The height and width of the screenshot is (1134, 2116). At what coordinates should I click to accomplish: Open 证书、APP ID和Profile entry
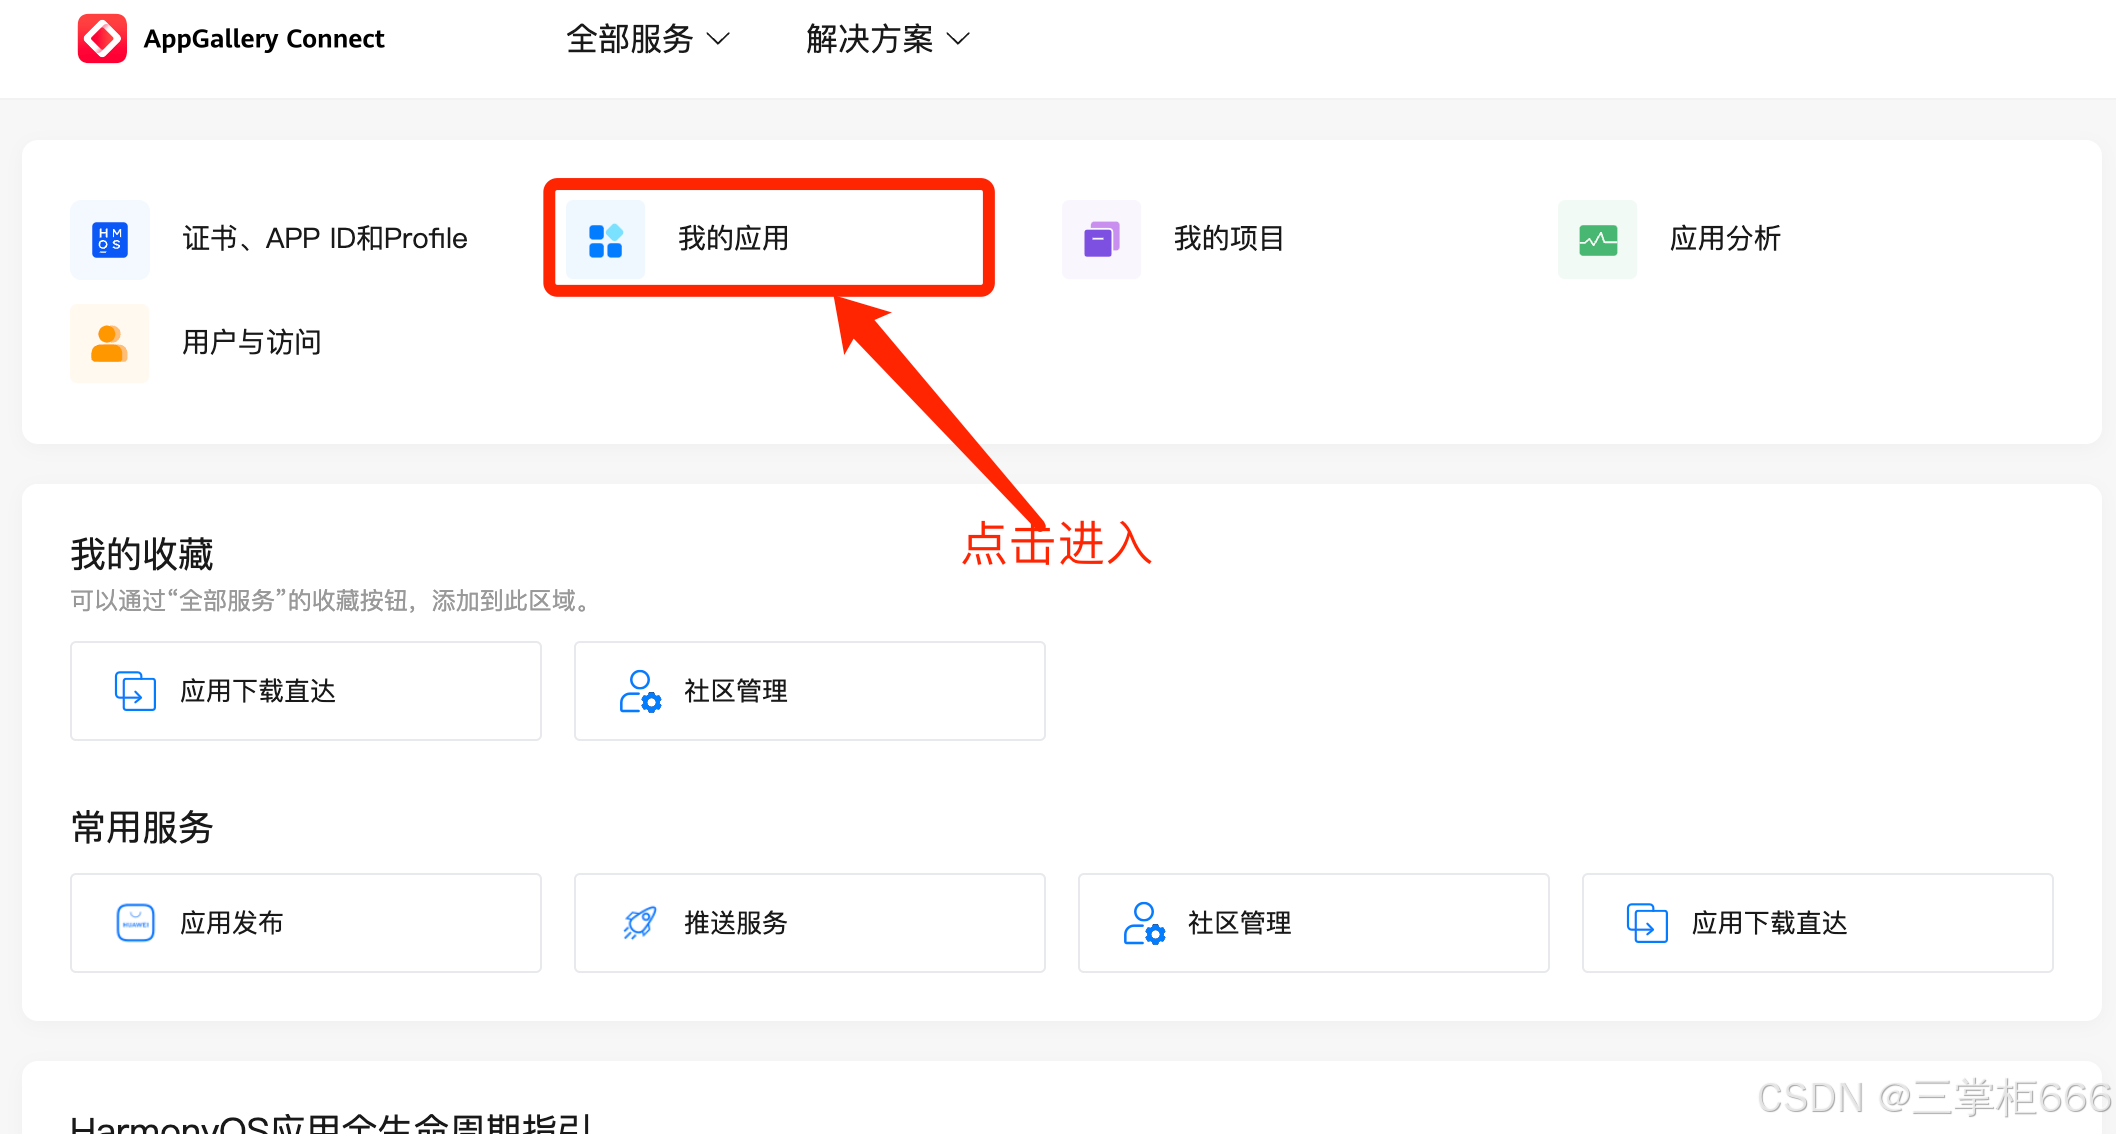point(325,238)
